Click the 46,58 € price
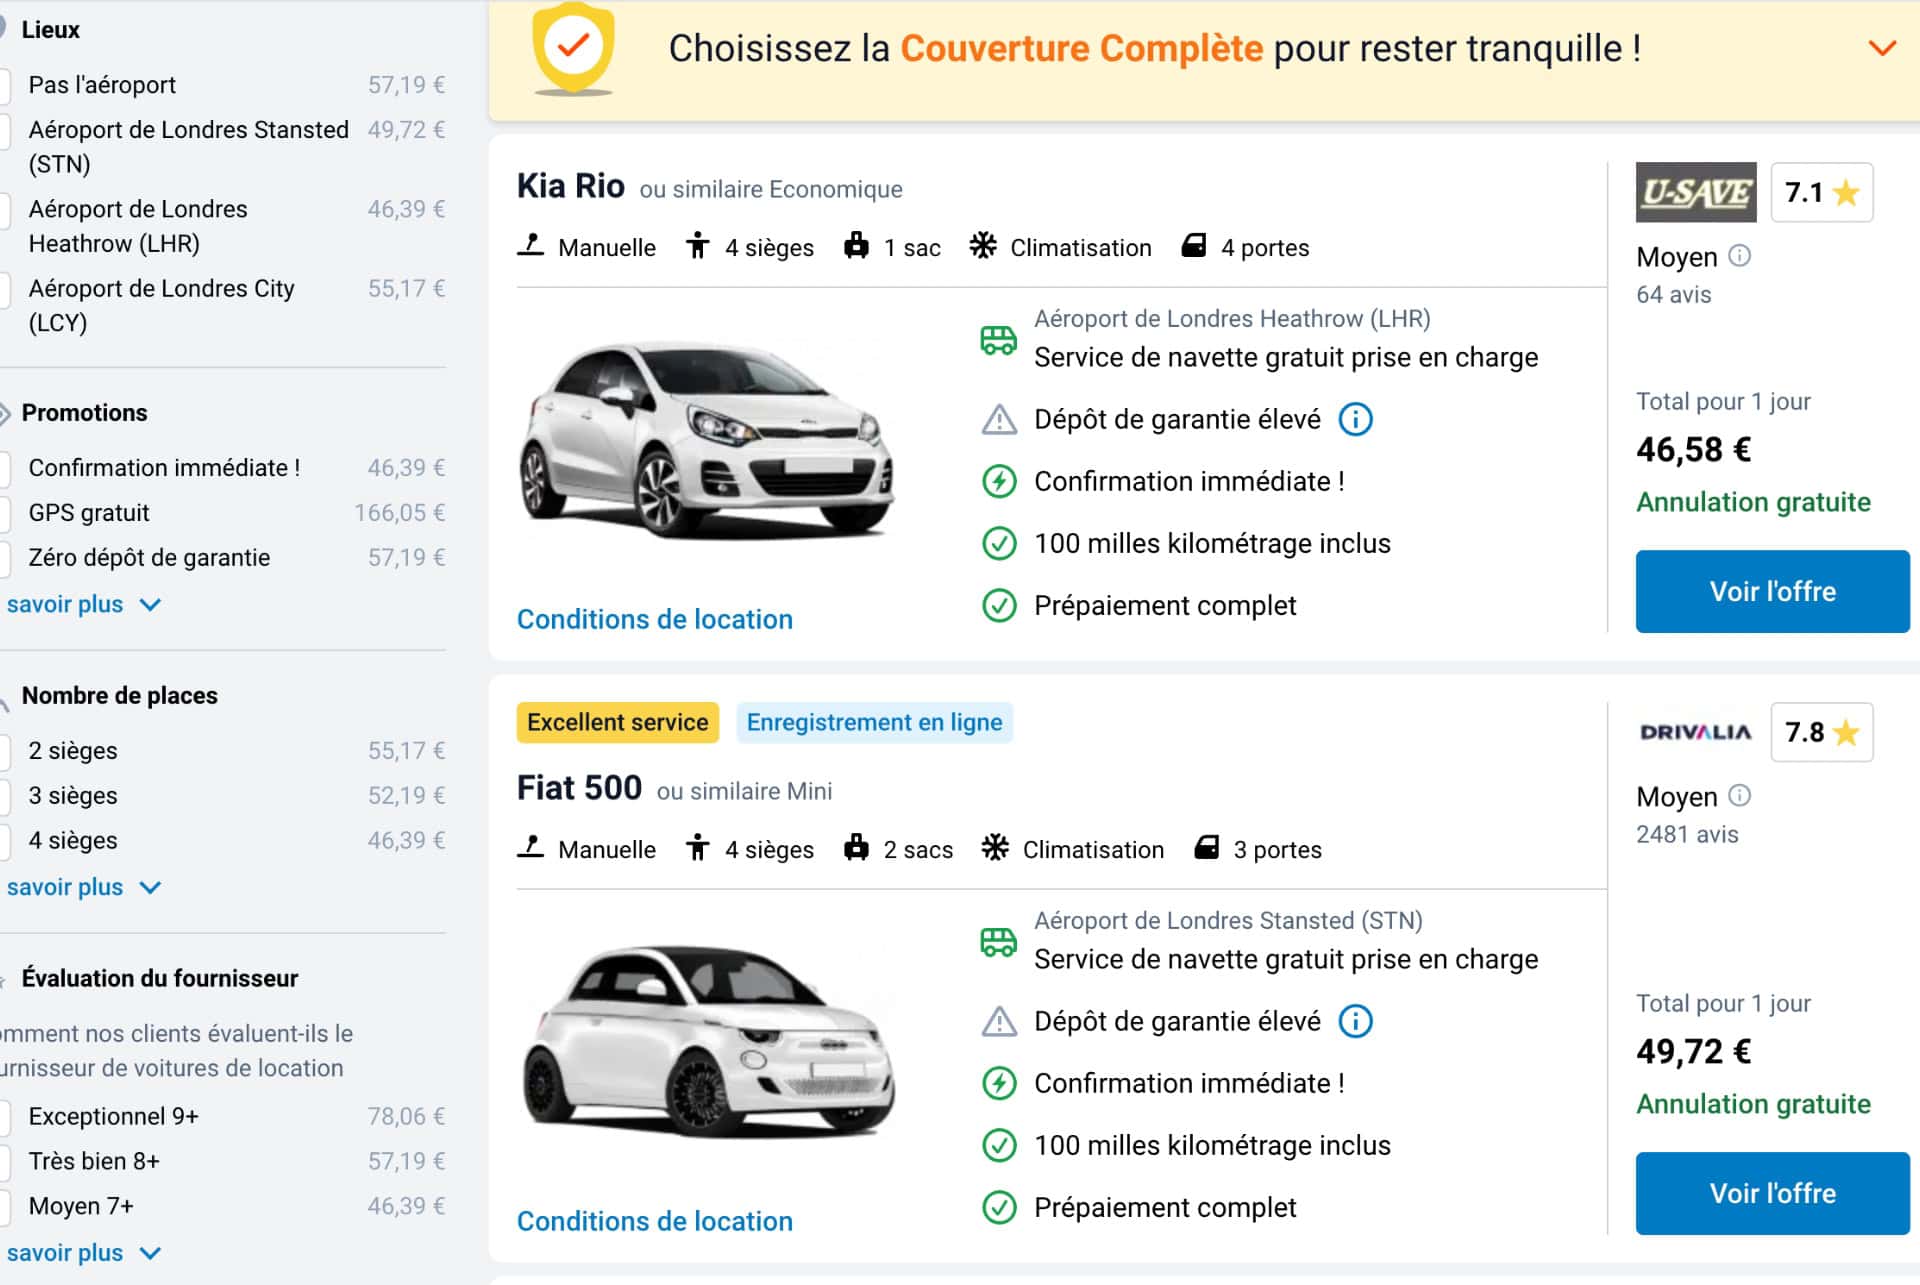Viewport: 1920px width, 1285px height. pos(1693,450)
